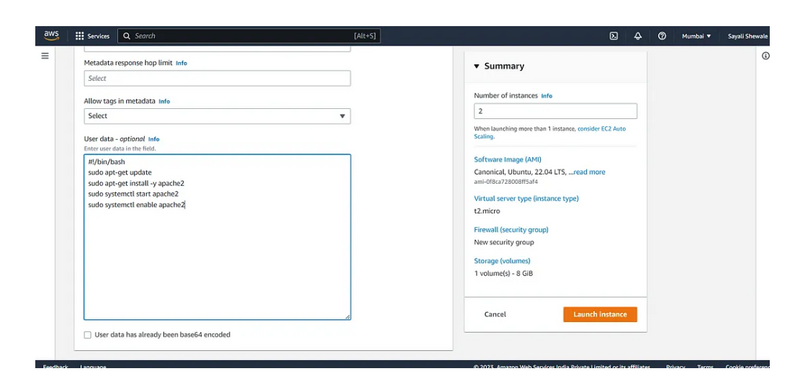Open Info link for Number of instances

point(546,96)
